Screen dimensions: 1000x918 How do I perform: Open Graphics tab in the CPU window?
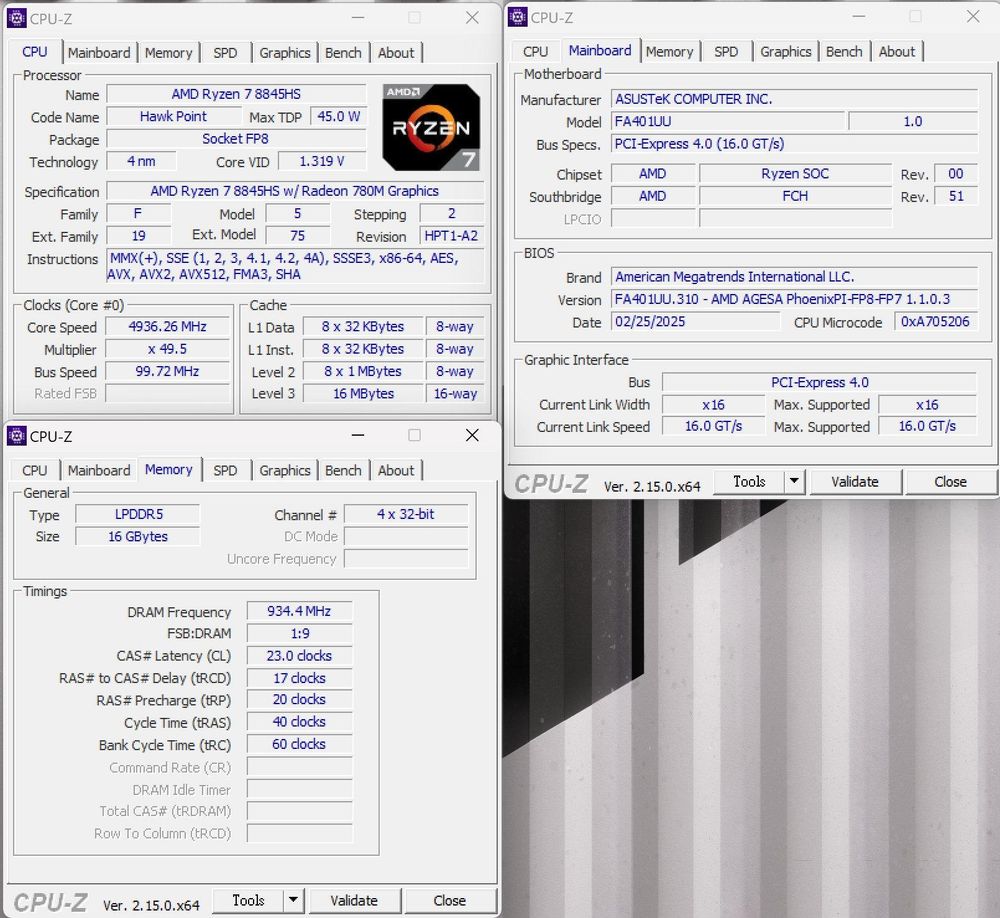pos(284,53)
